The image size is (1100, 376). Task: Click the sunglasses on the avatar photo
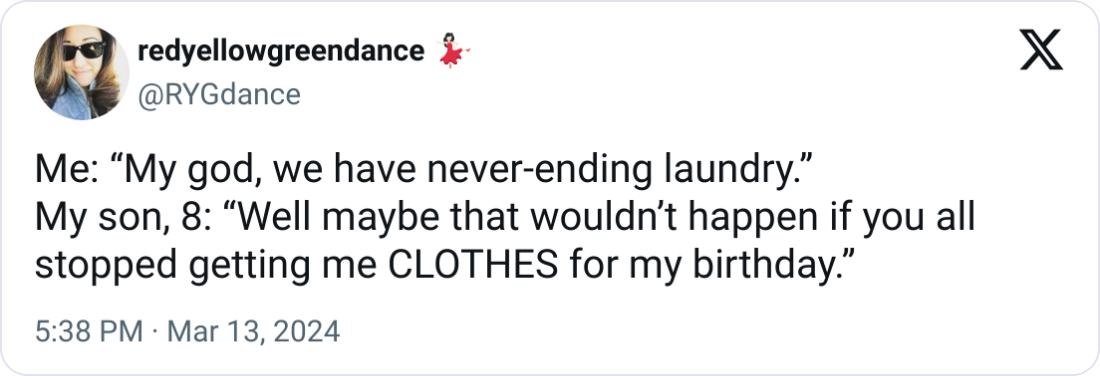pyautogui.click(x=84, y=52)
